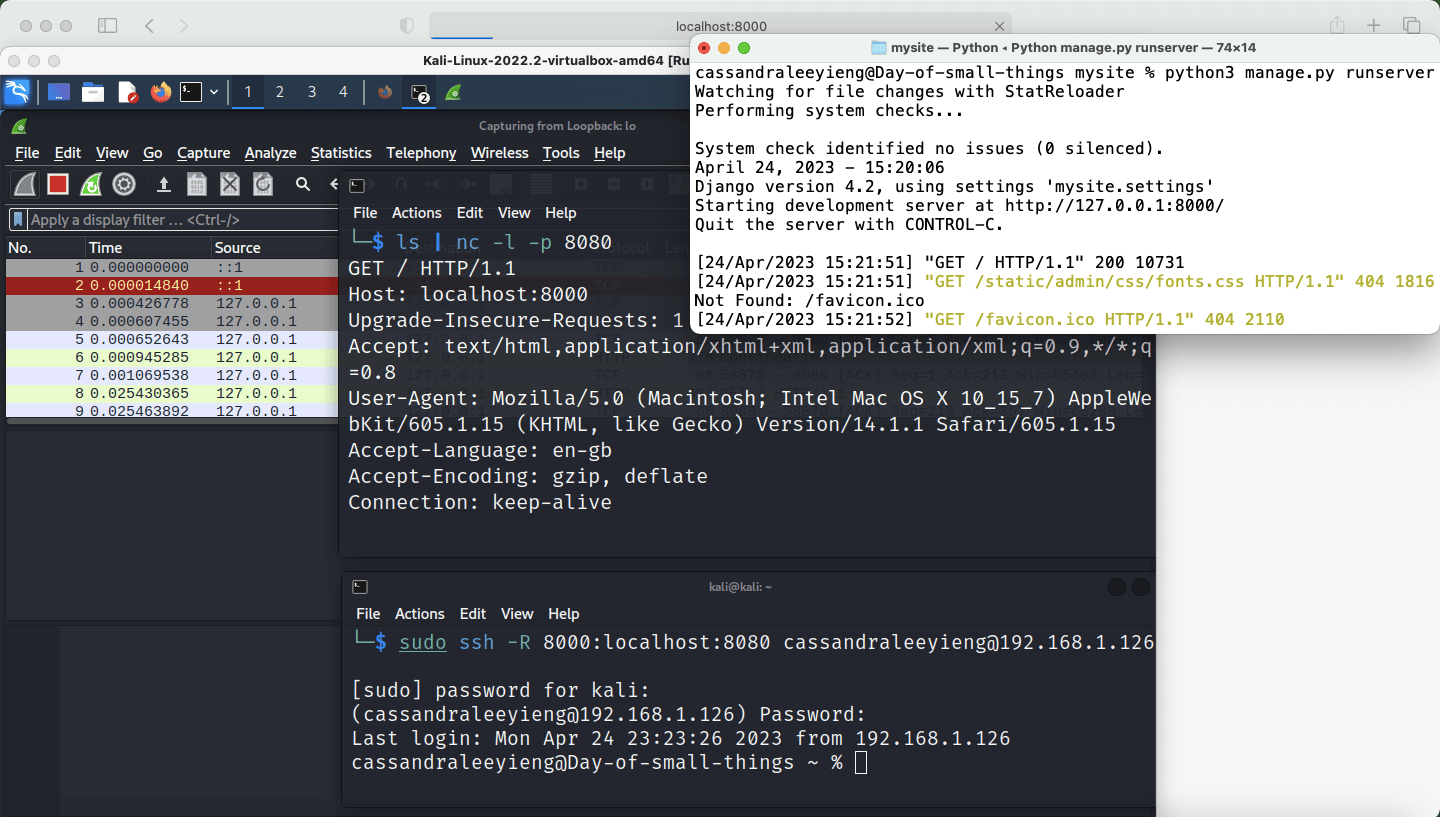The width and height of the screenshot is (1440, 817).
Task: Launch Firefox from the Kali panel launcher
Action: click(x=161, y=92)
